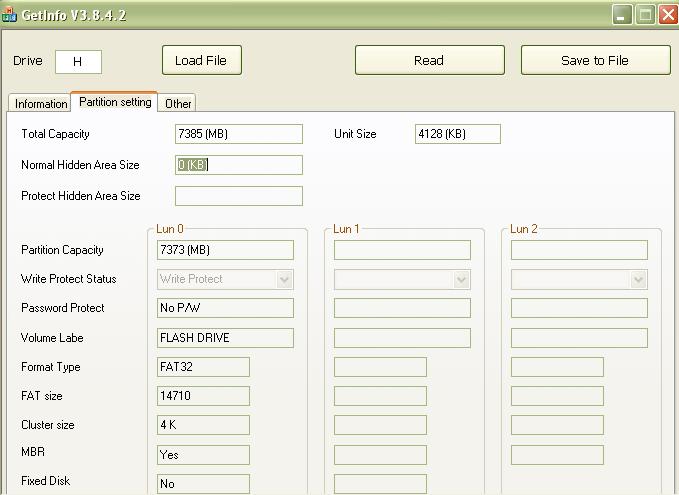Click Lun 1 Password Protect field
The image size is (679, 495).
[402, 308]
